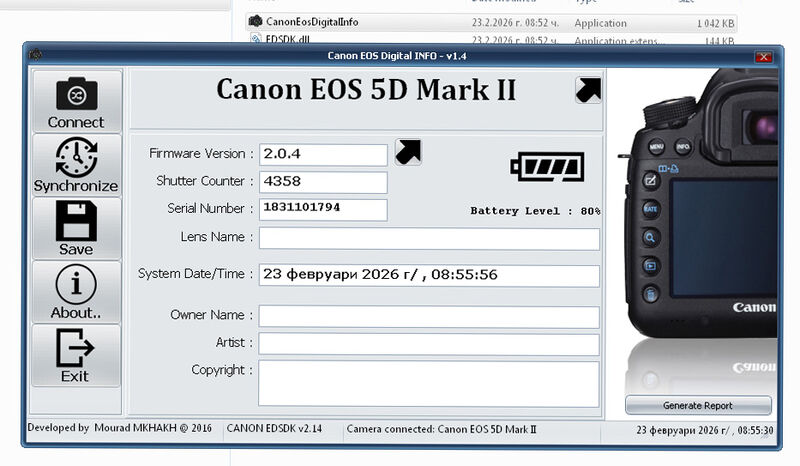
Task: Select CanonEosDigitalInfo file in Explorer list
Action: tap(312, 21)
